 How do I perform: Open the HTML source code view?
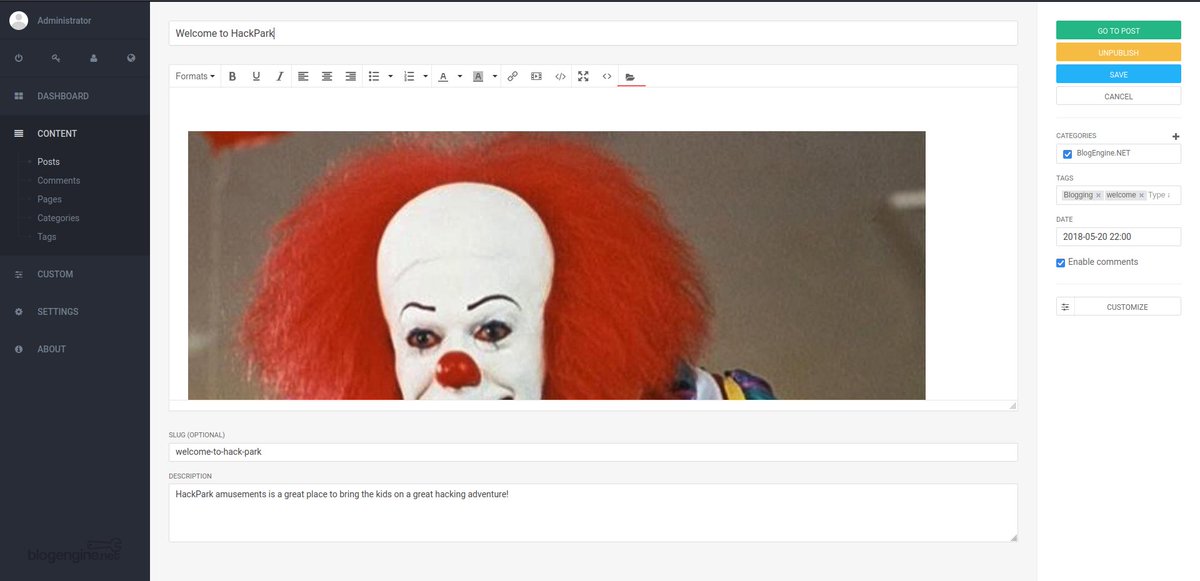click(x=607, y=76)
